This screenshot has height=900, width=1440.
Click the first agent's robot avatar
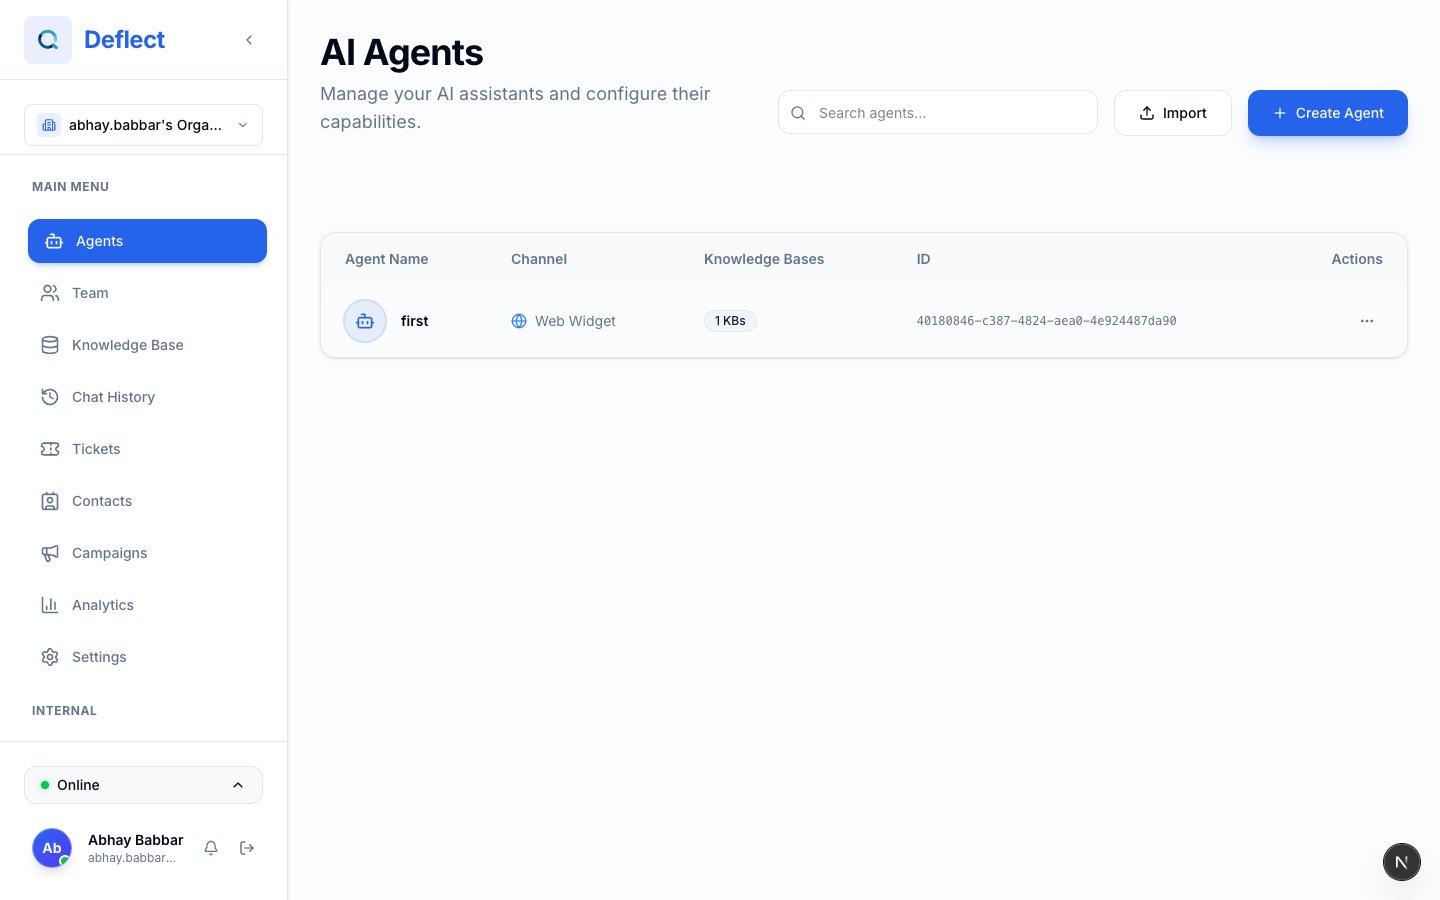click(365, 321)
